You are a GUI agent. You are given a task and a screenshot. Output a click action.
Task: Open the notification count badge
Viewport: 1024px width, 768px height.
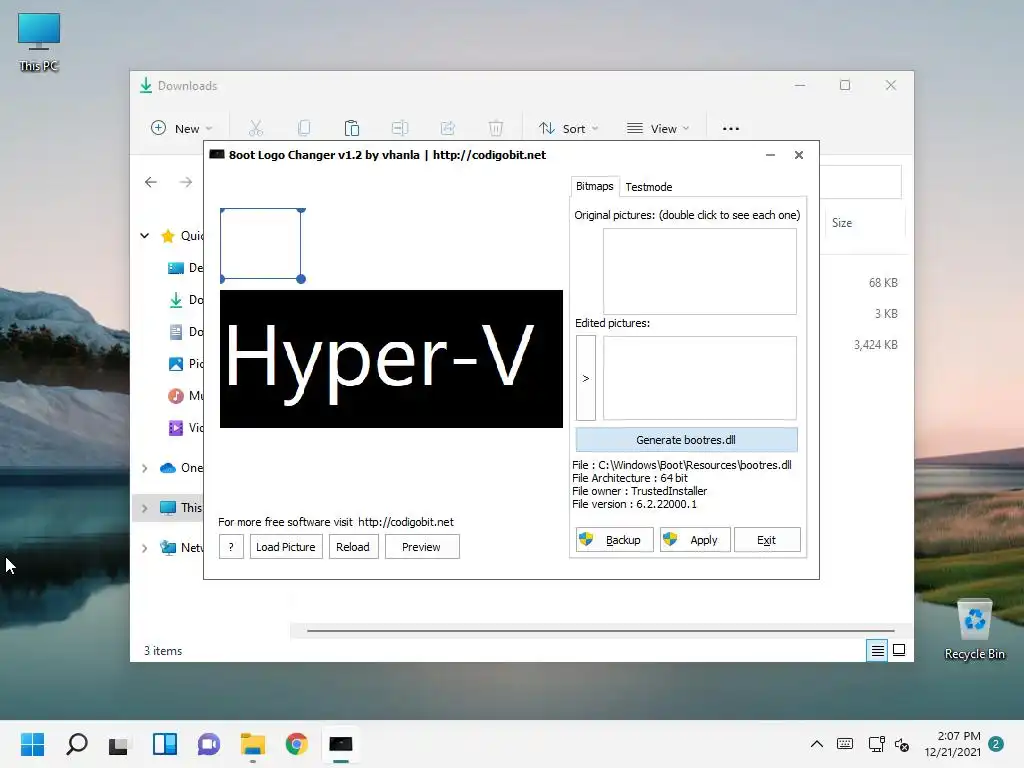click(995, 744)
